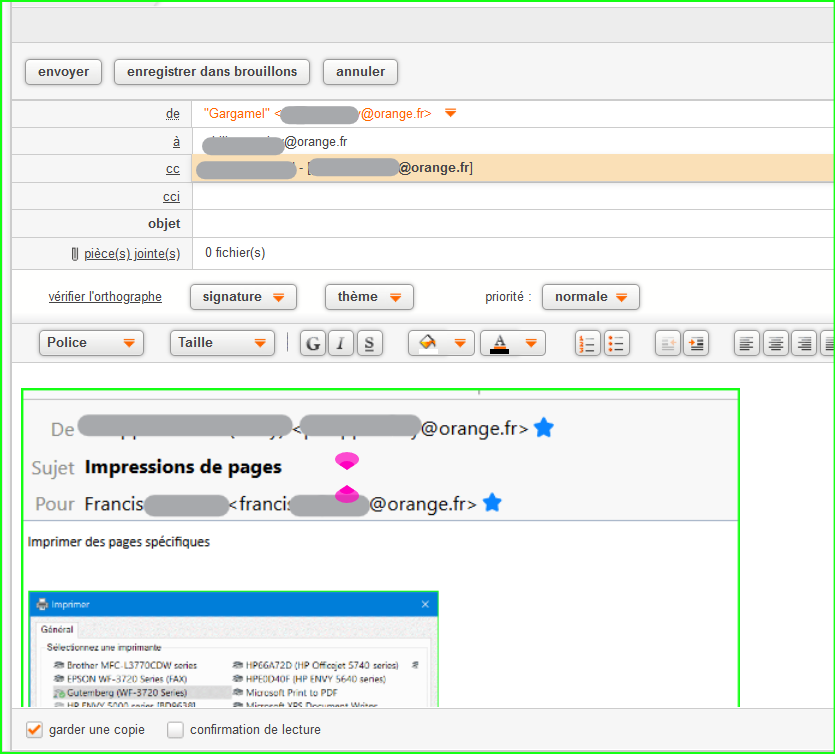Select the Général tab in Imprimer dialog
The height and width of the screenshot is (754, 835).
pos(57,629)
